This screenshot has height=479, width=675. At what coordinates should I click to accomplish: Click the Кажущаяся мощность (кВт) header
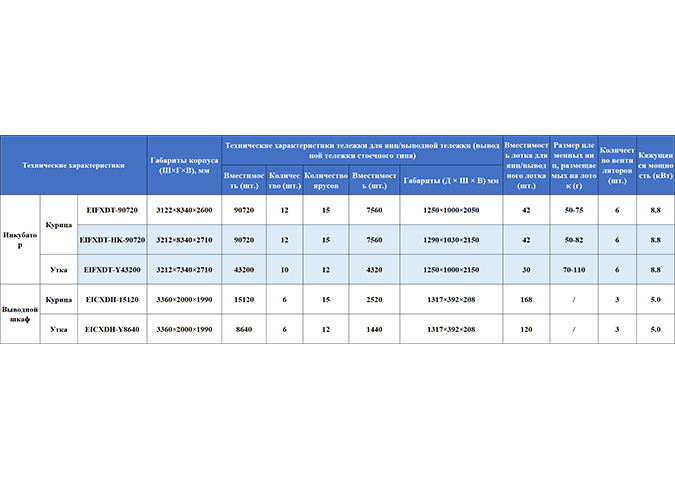[x=656, y=165]
